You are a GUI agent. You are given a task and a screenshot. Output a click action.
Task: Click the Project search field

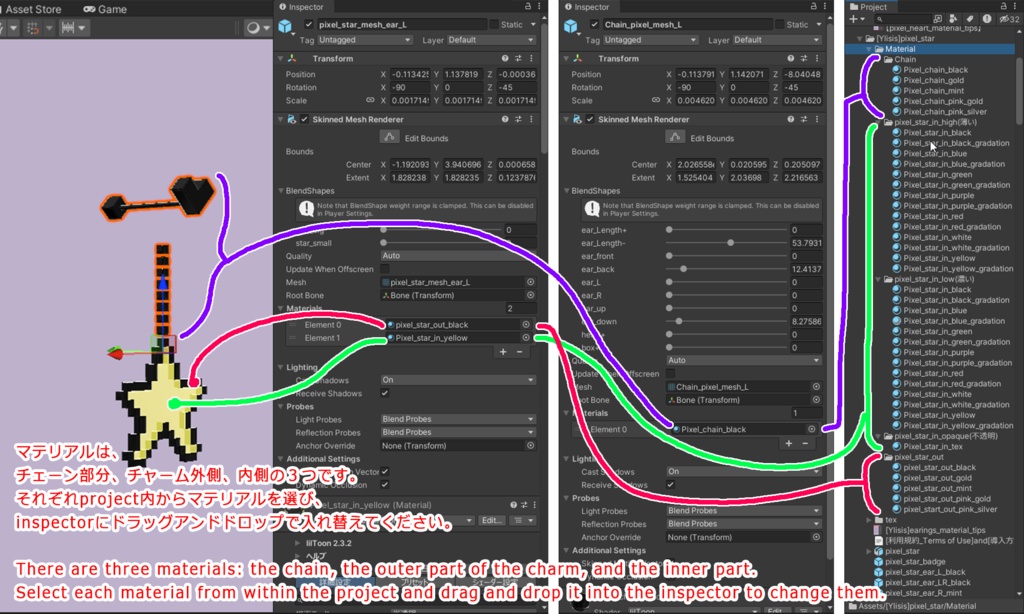[x=905, y=19]
